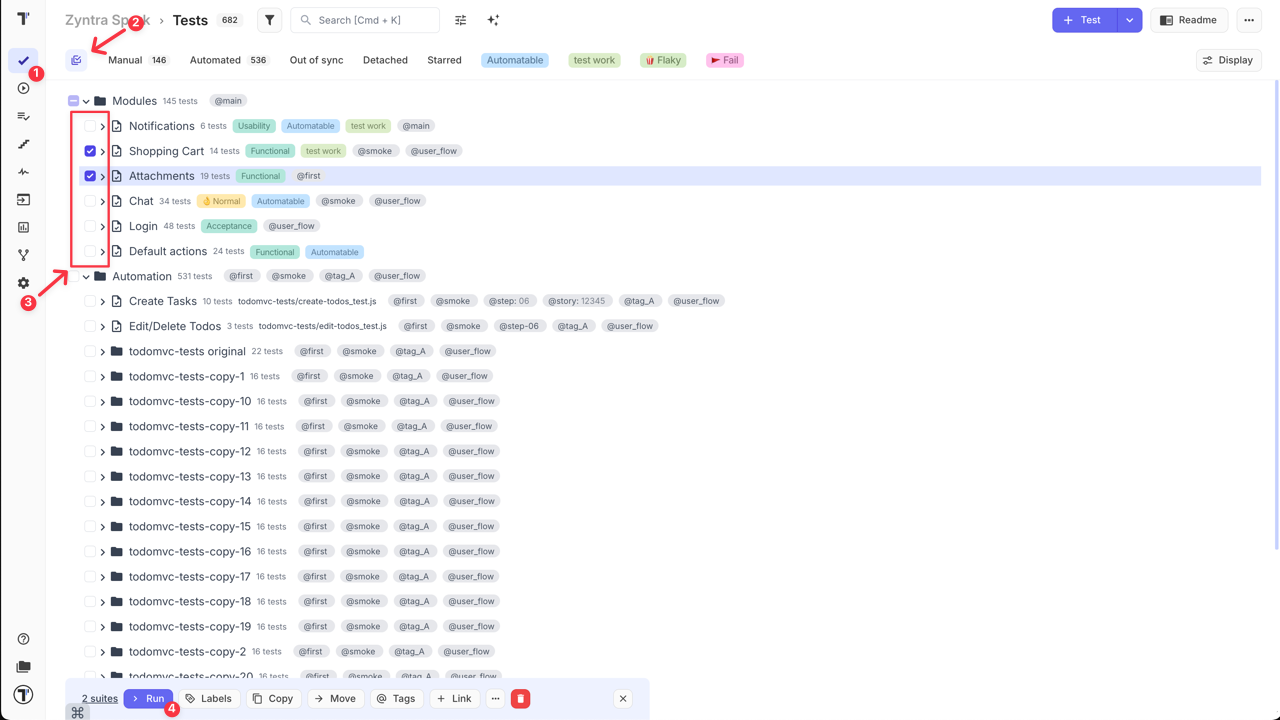
Task: Click inside the search field
Action: [364, 20]
